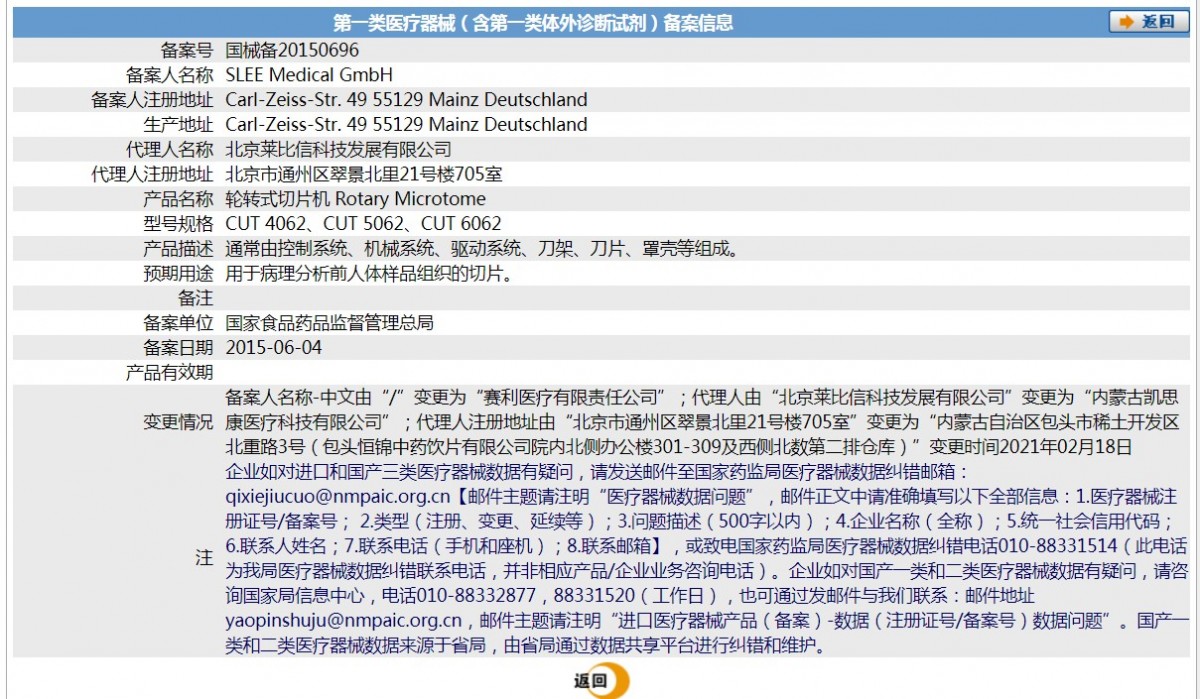Click the 代理人注册地址 field label

(152, 174)
